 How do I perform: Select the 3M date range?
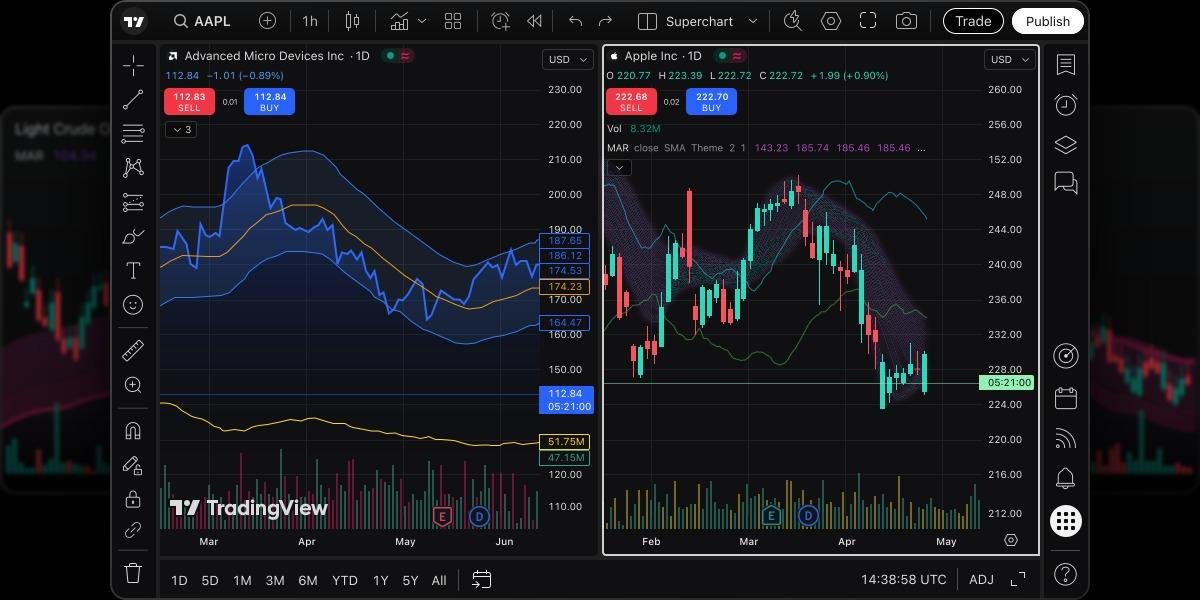tap(275, 580)
